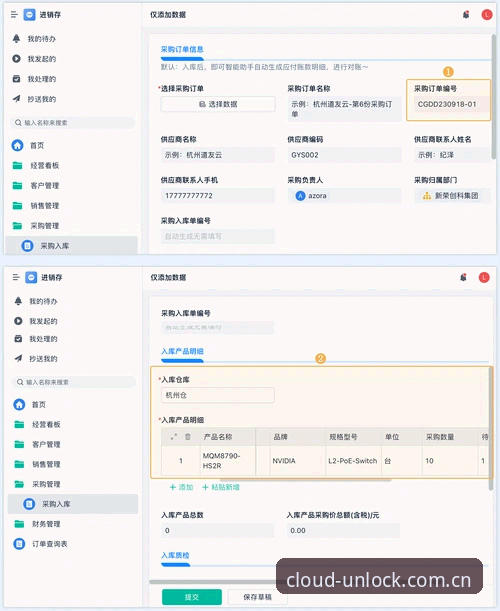
Task: Click 采购归属部门 value 新荣创科集团
Action: (451, 196)
